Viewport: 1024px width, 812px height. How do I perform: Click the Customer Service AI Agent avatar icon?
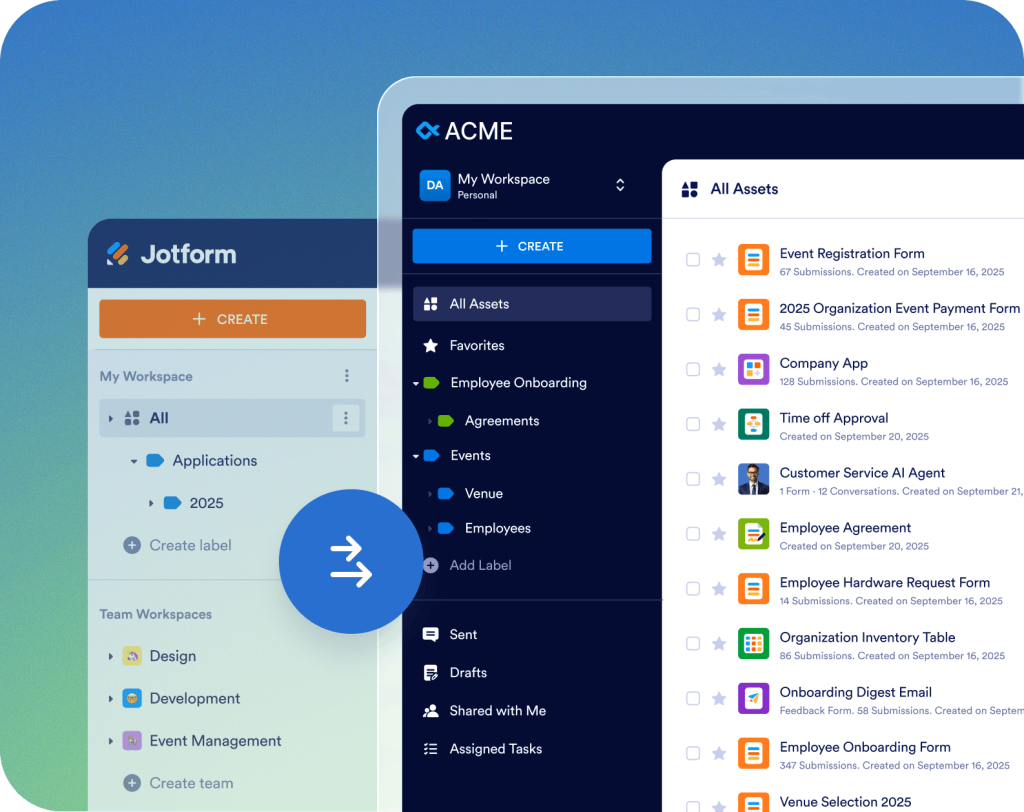pyautogui.click(x=752, y=479)
